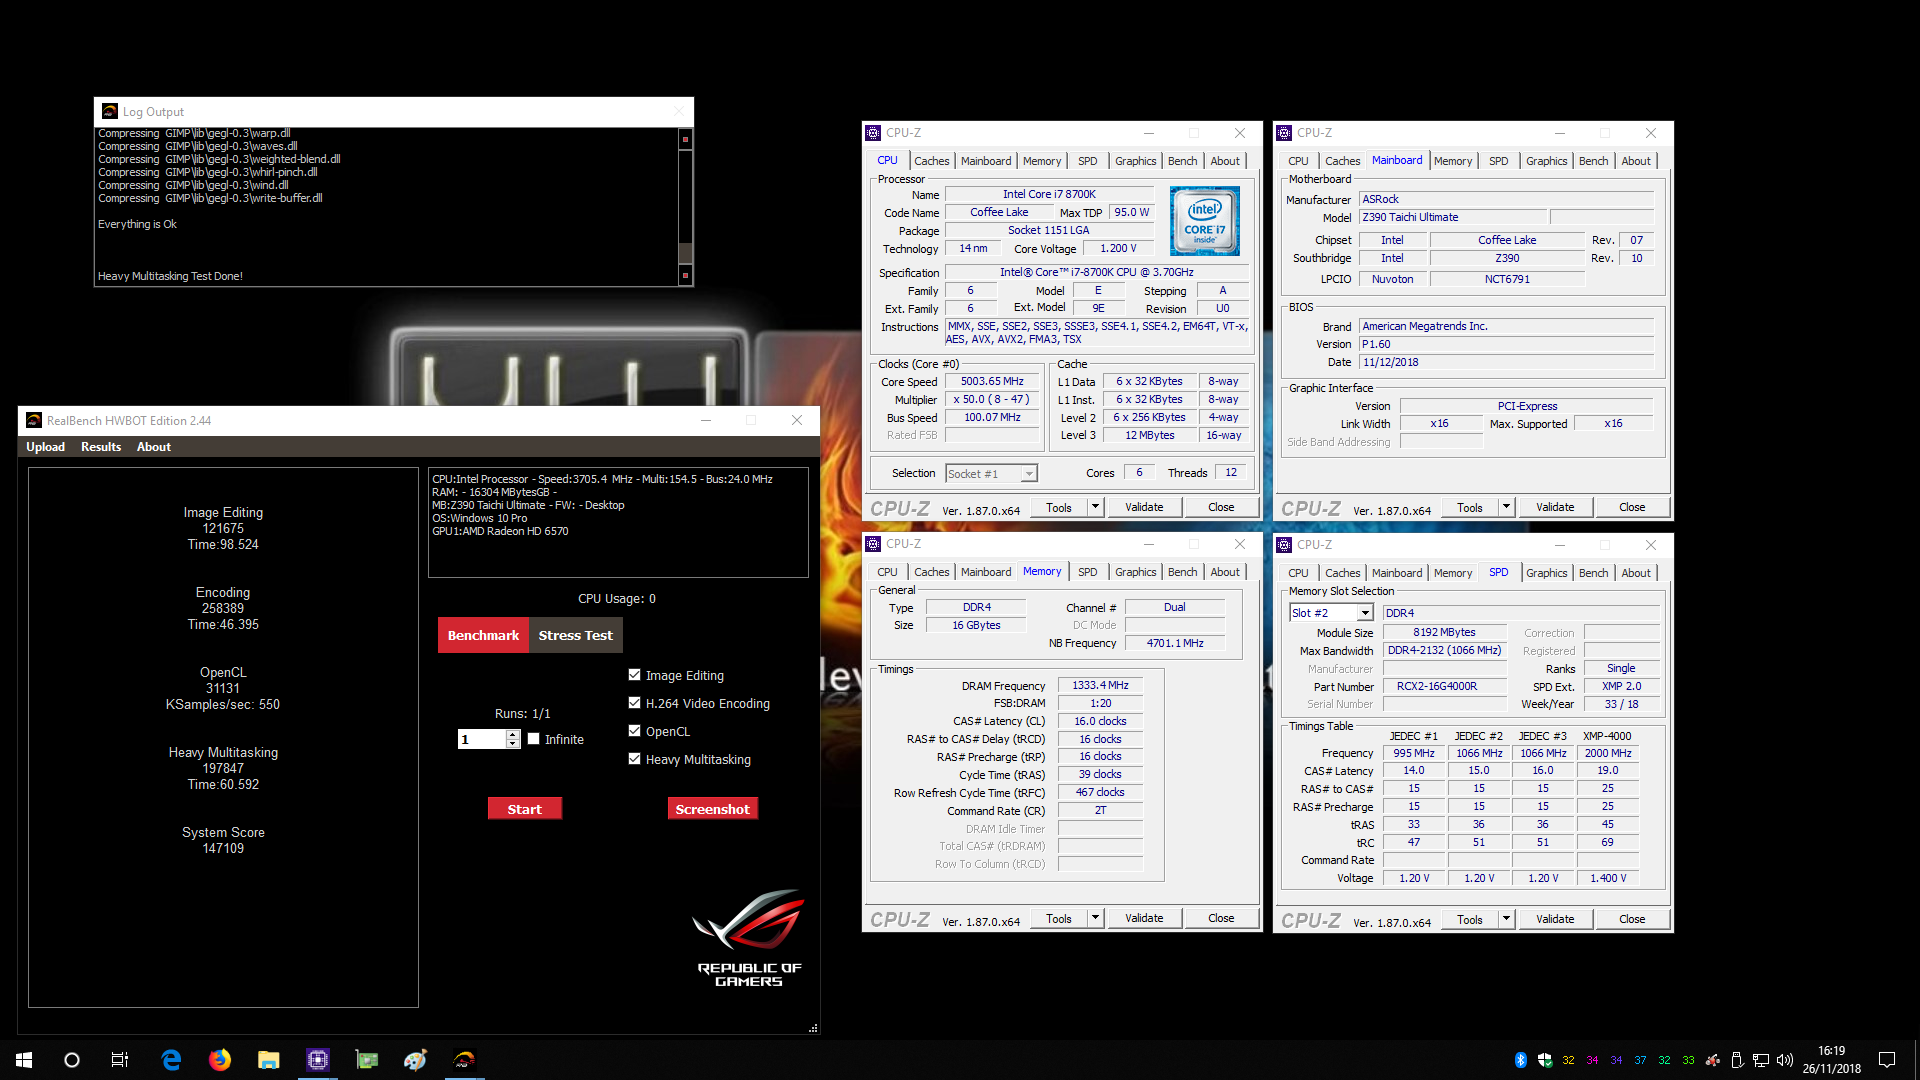Click Part Number RCX2-16G4000R field
Image resolution: width=1920 pixels, height=1080 pixels.
tap(1444, 686)
